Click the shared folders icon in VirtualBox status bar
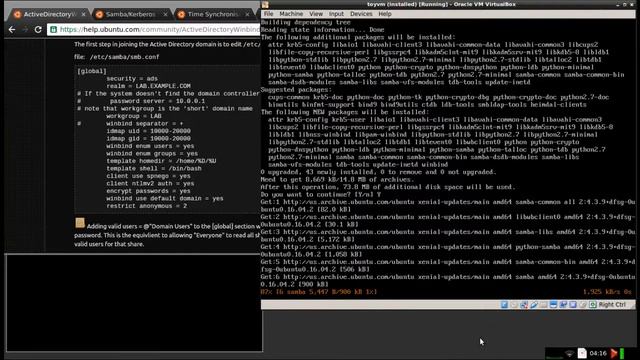The image size is (640, 360). (543, 304)
